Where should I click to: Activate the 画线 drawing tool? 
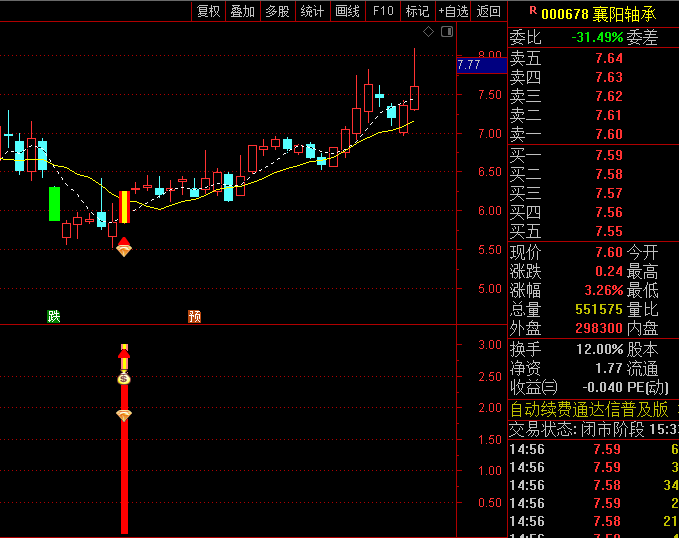tap(347, 11)
